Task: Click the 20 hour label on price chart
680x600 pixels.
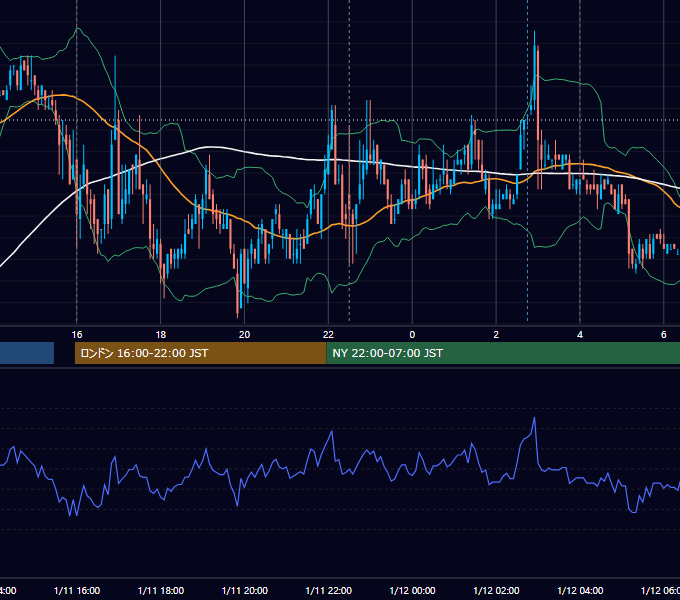Action: coord(245,335)
